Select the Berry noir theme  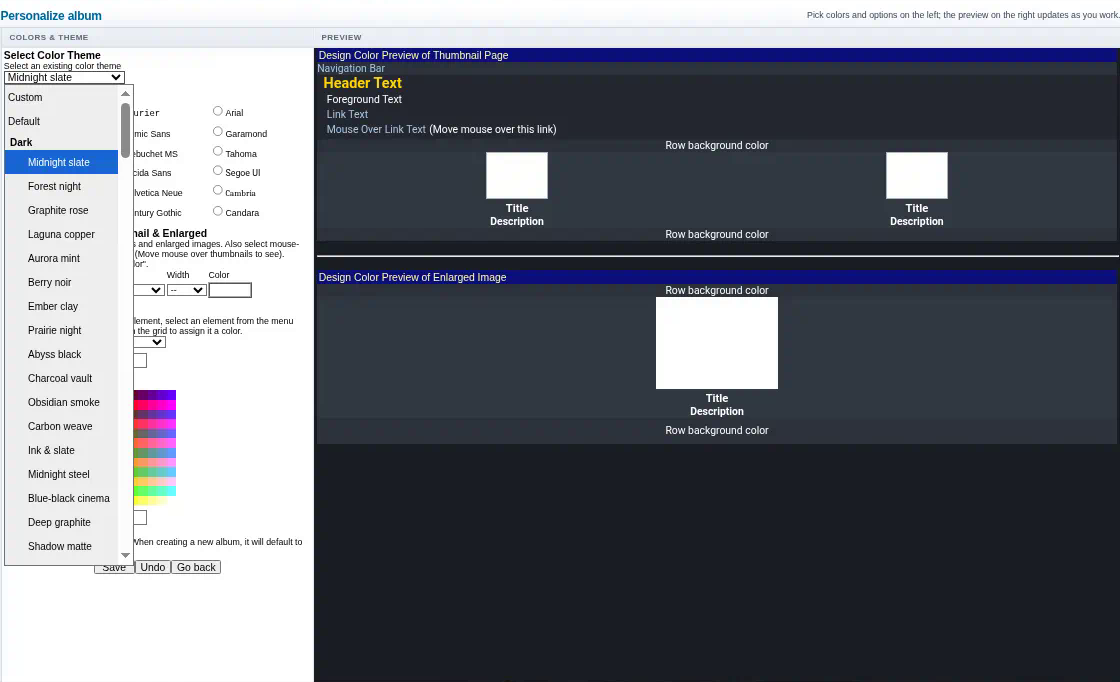pyautogui.click(x=61, y=282)
